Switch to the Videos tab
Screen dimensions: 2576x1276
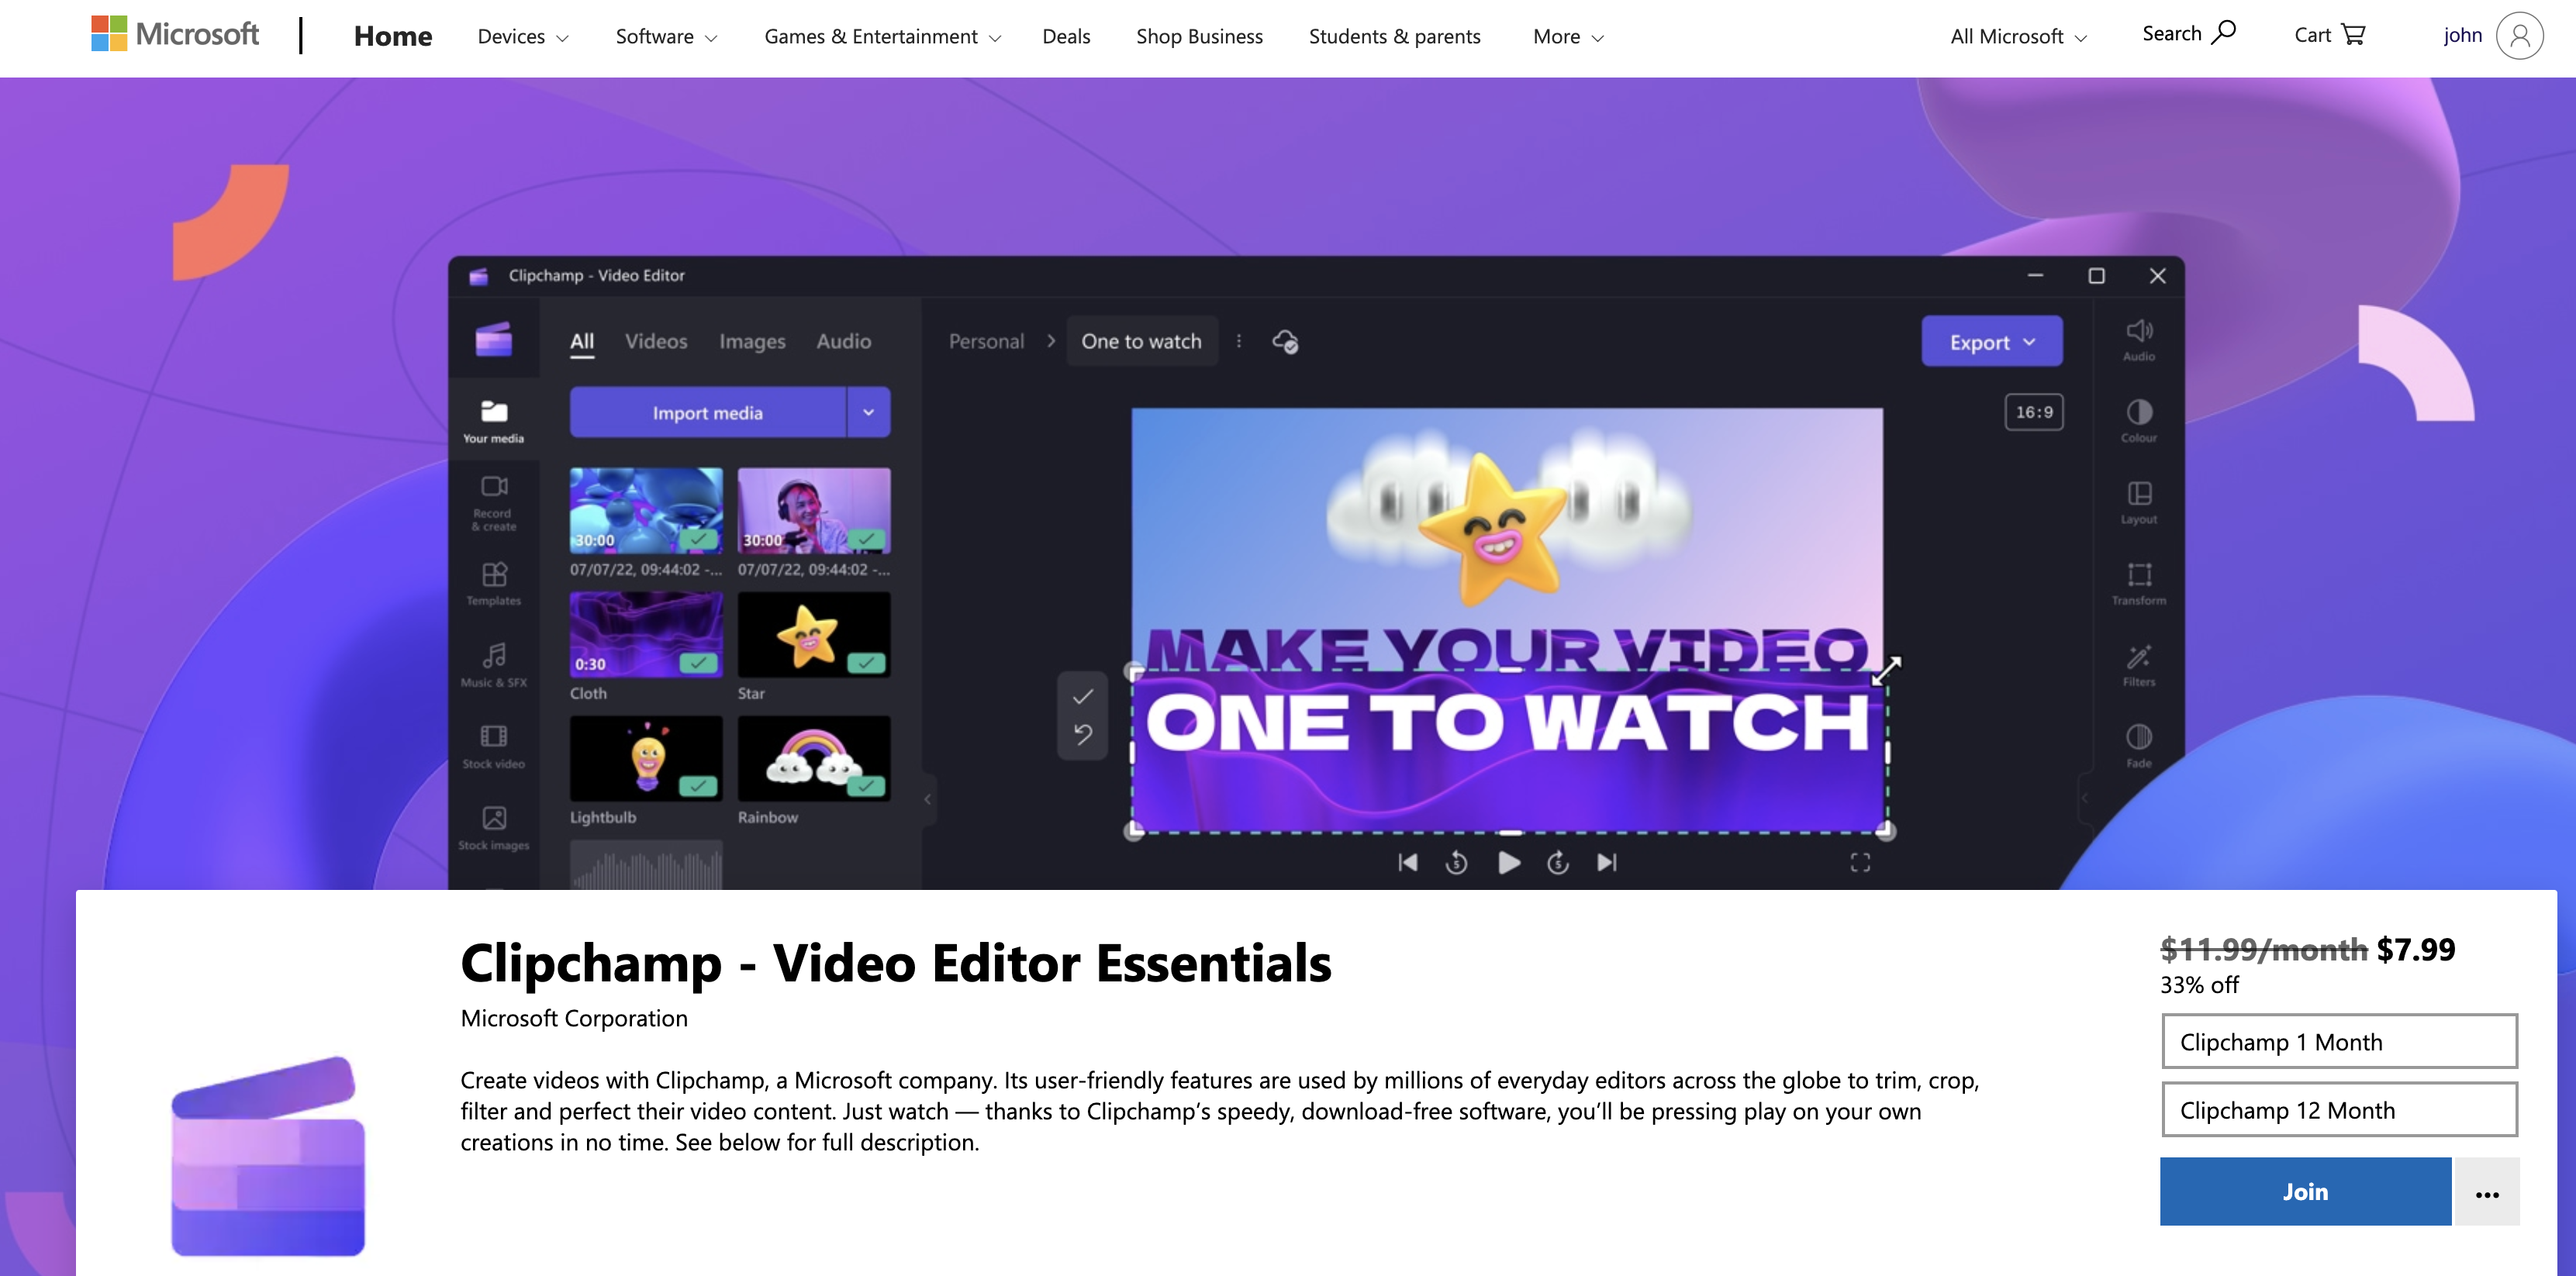click(x=655, y=340)
